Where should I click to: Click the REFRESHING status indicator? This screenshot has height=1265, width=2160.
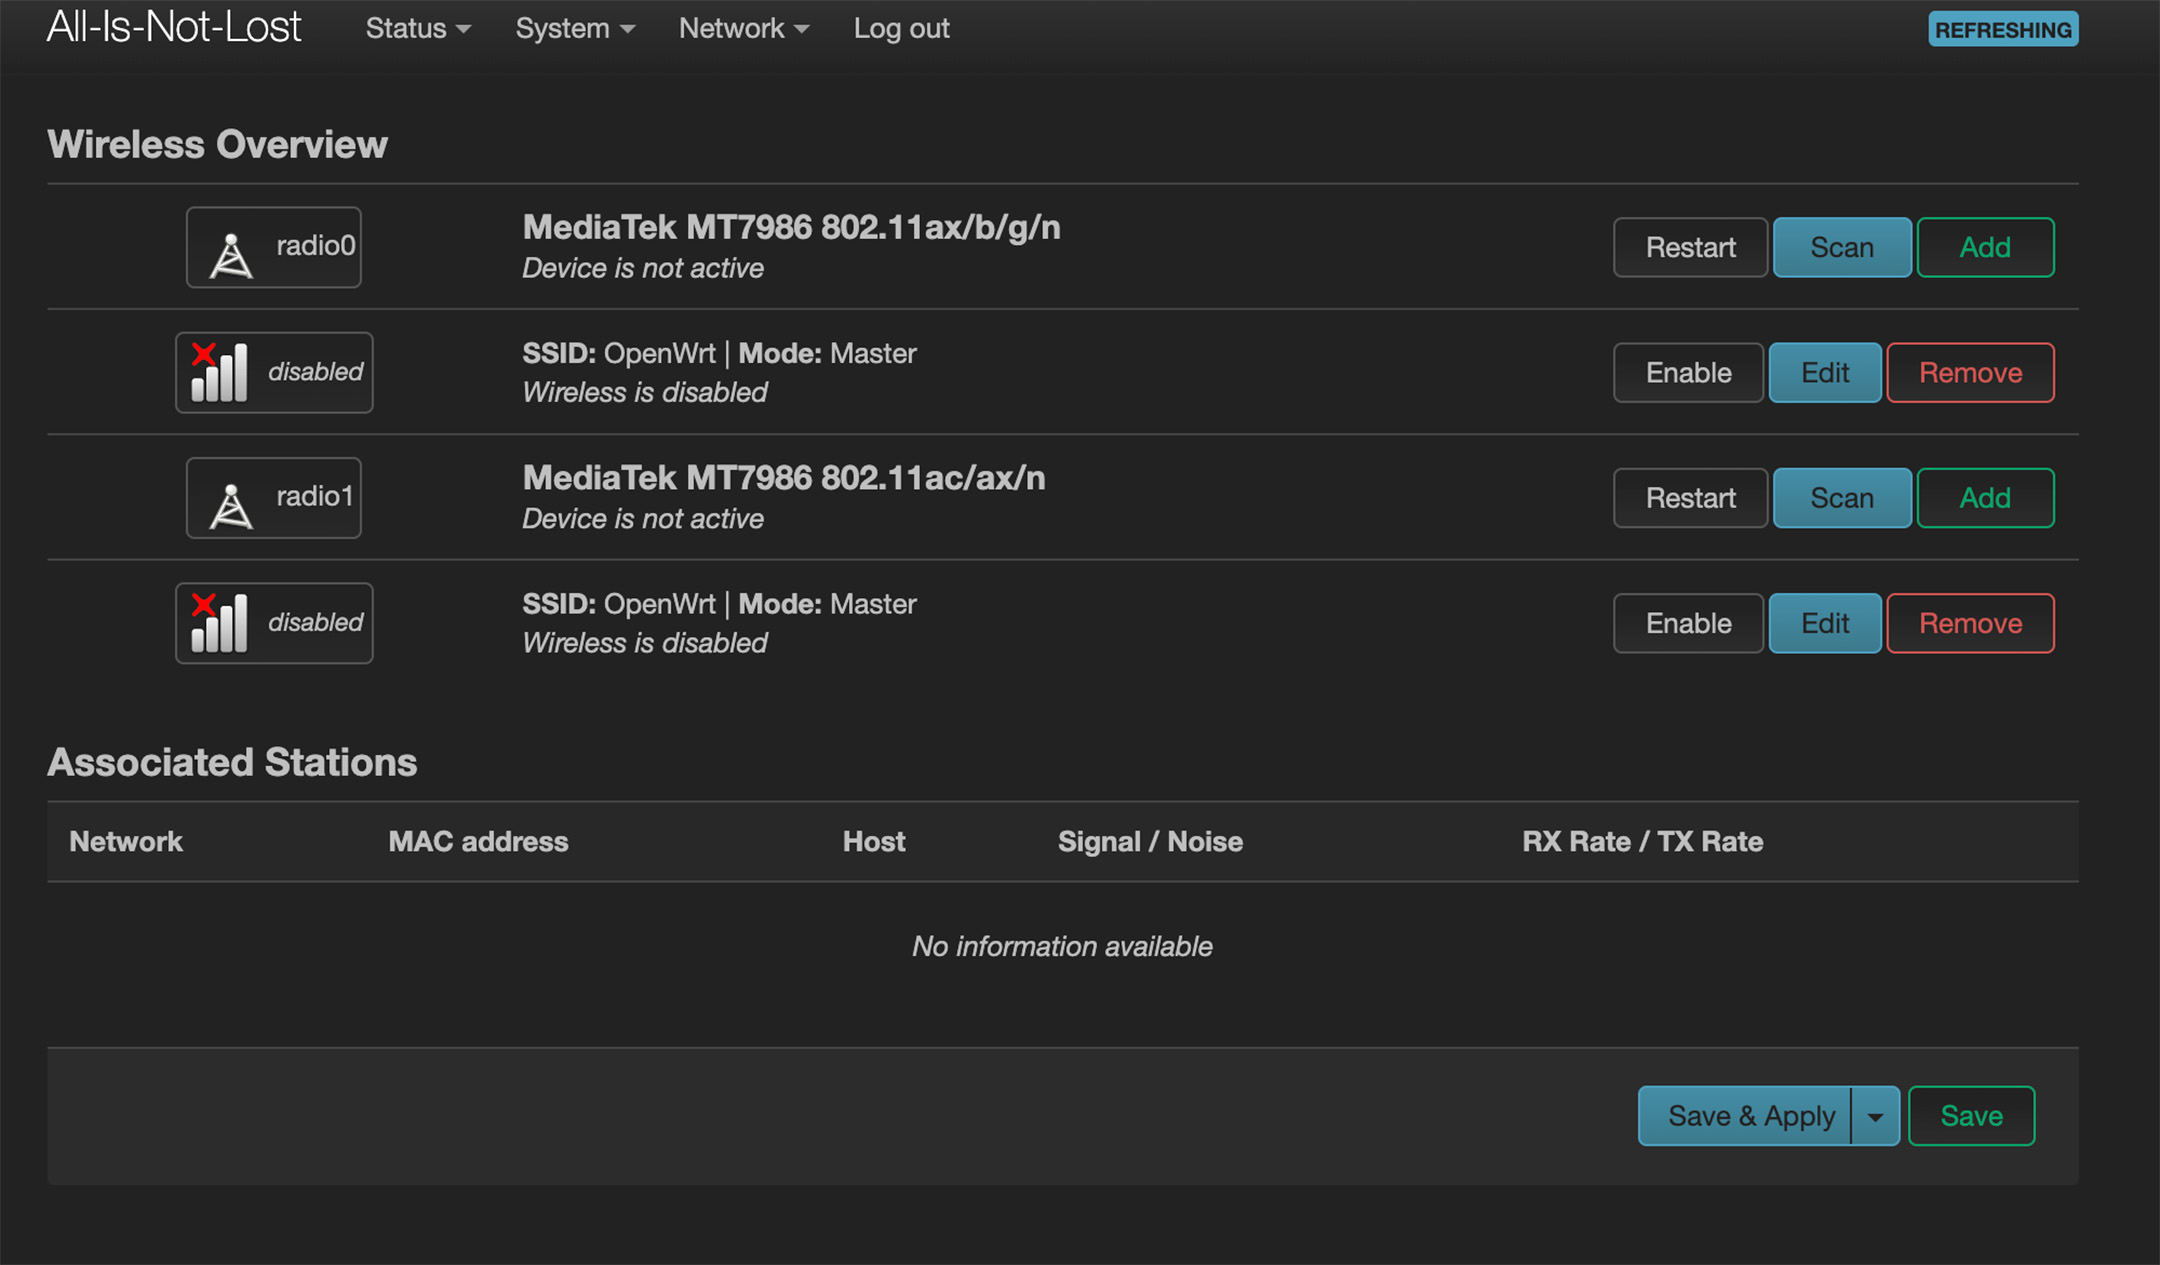2002,29
